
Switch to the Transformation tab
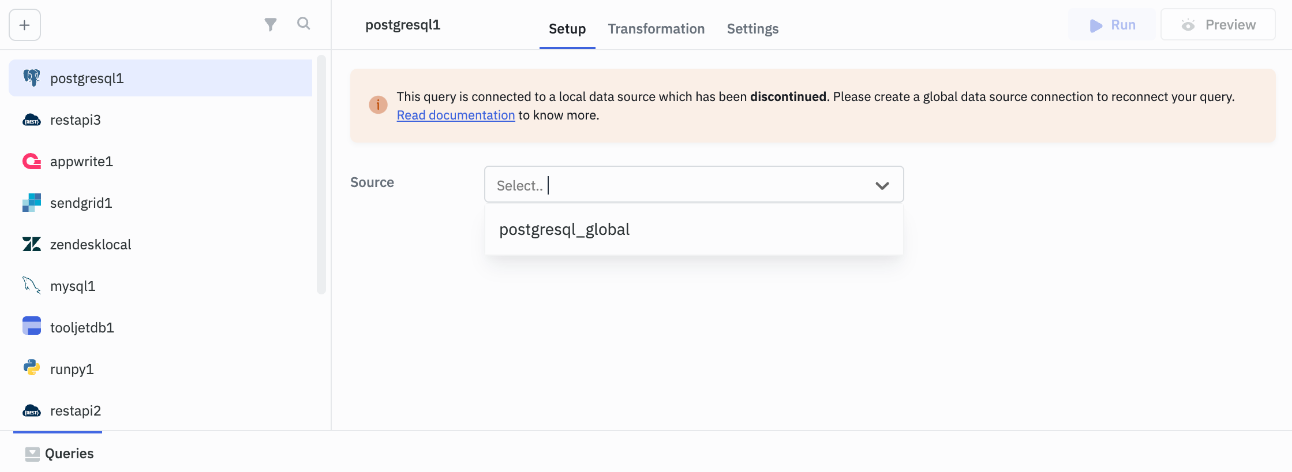pyautogui.click(x=656, y=29)
